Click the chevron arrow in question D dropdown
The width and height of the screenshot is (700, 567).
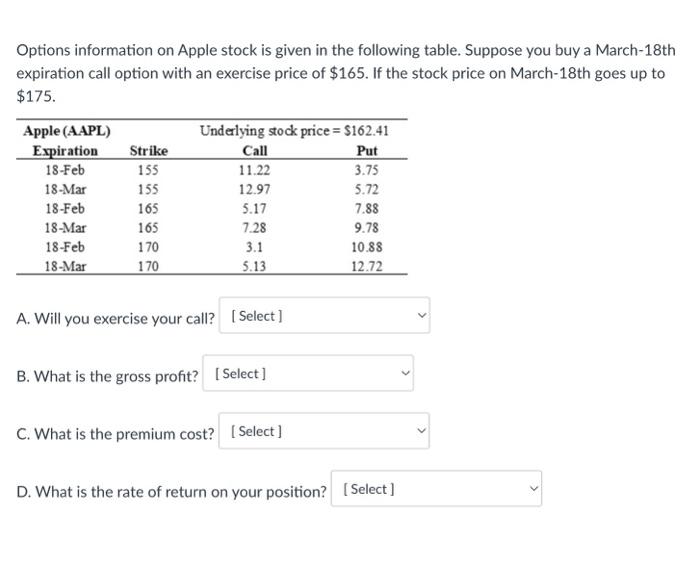pyautogui.click(x=533, y=488)
